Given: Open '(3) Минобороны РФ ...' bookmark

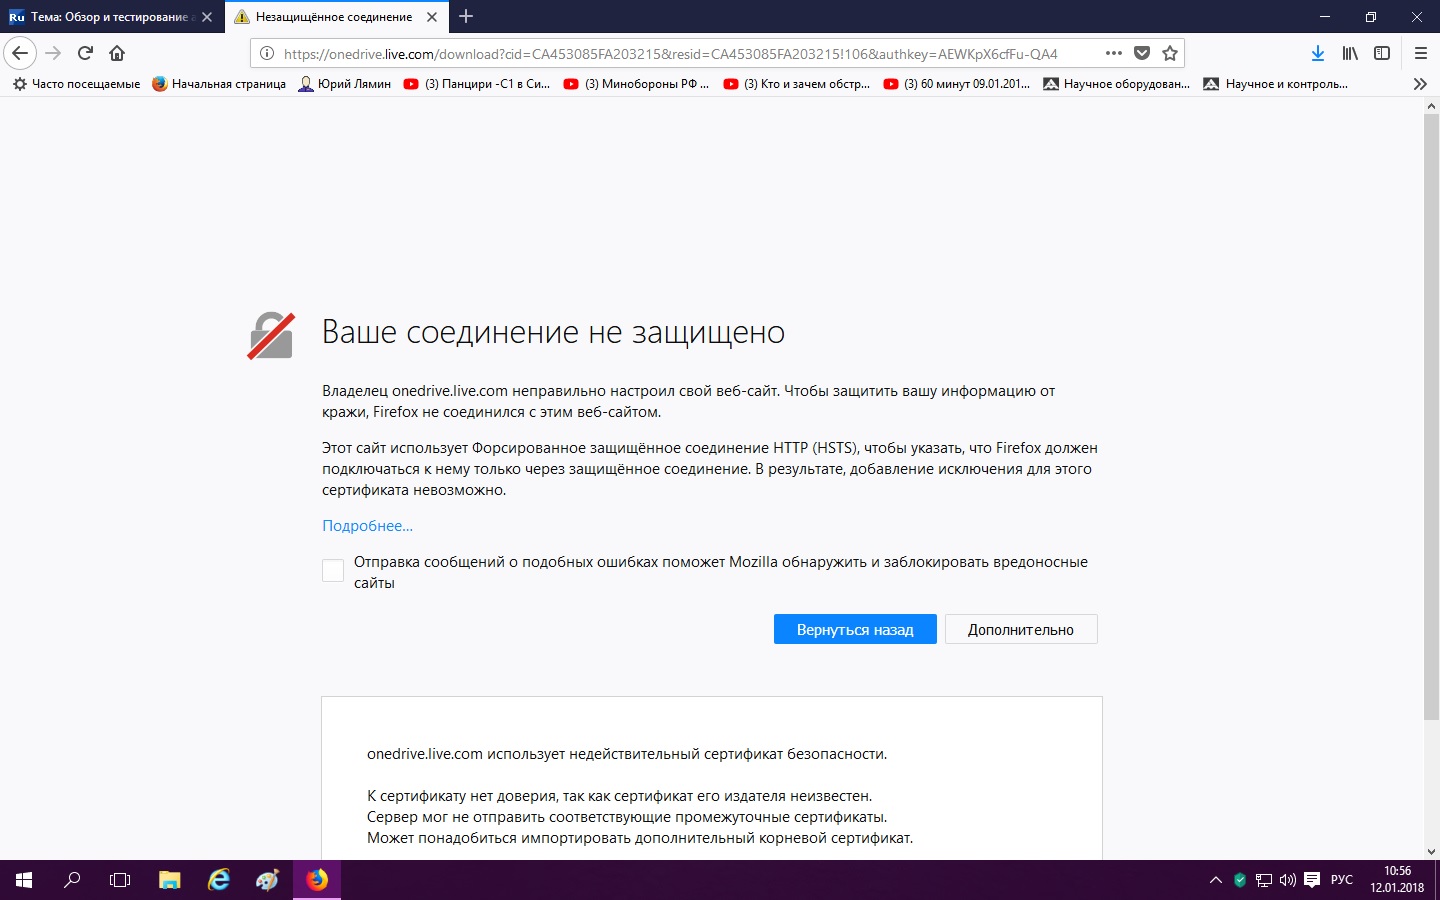Looking at the screenshot, I should pos(636,84).
